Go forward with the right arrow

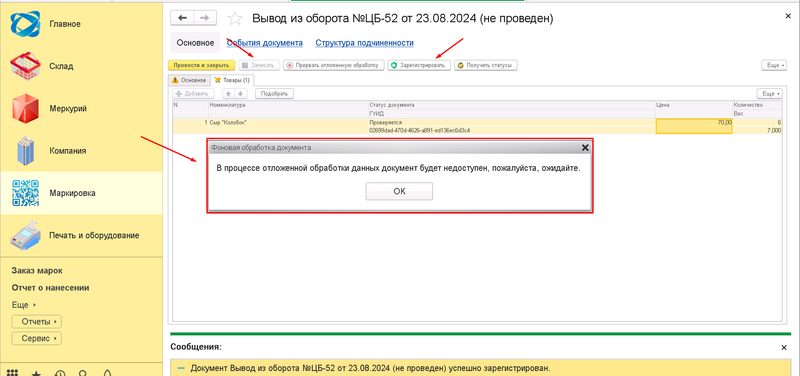pyautogui.click(x=205, y=18)
